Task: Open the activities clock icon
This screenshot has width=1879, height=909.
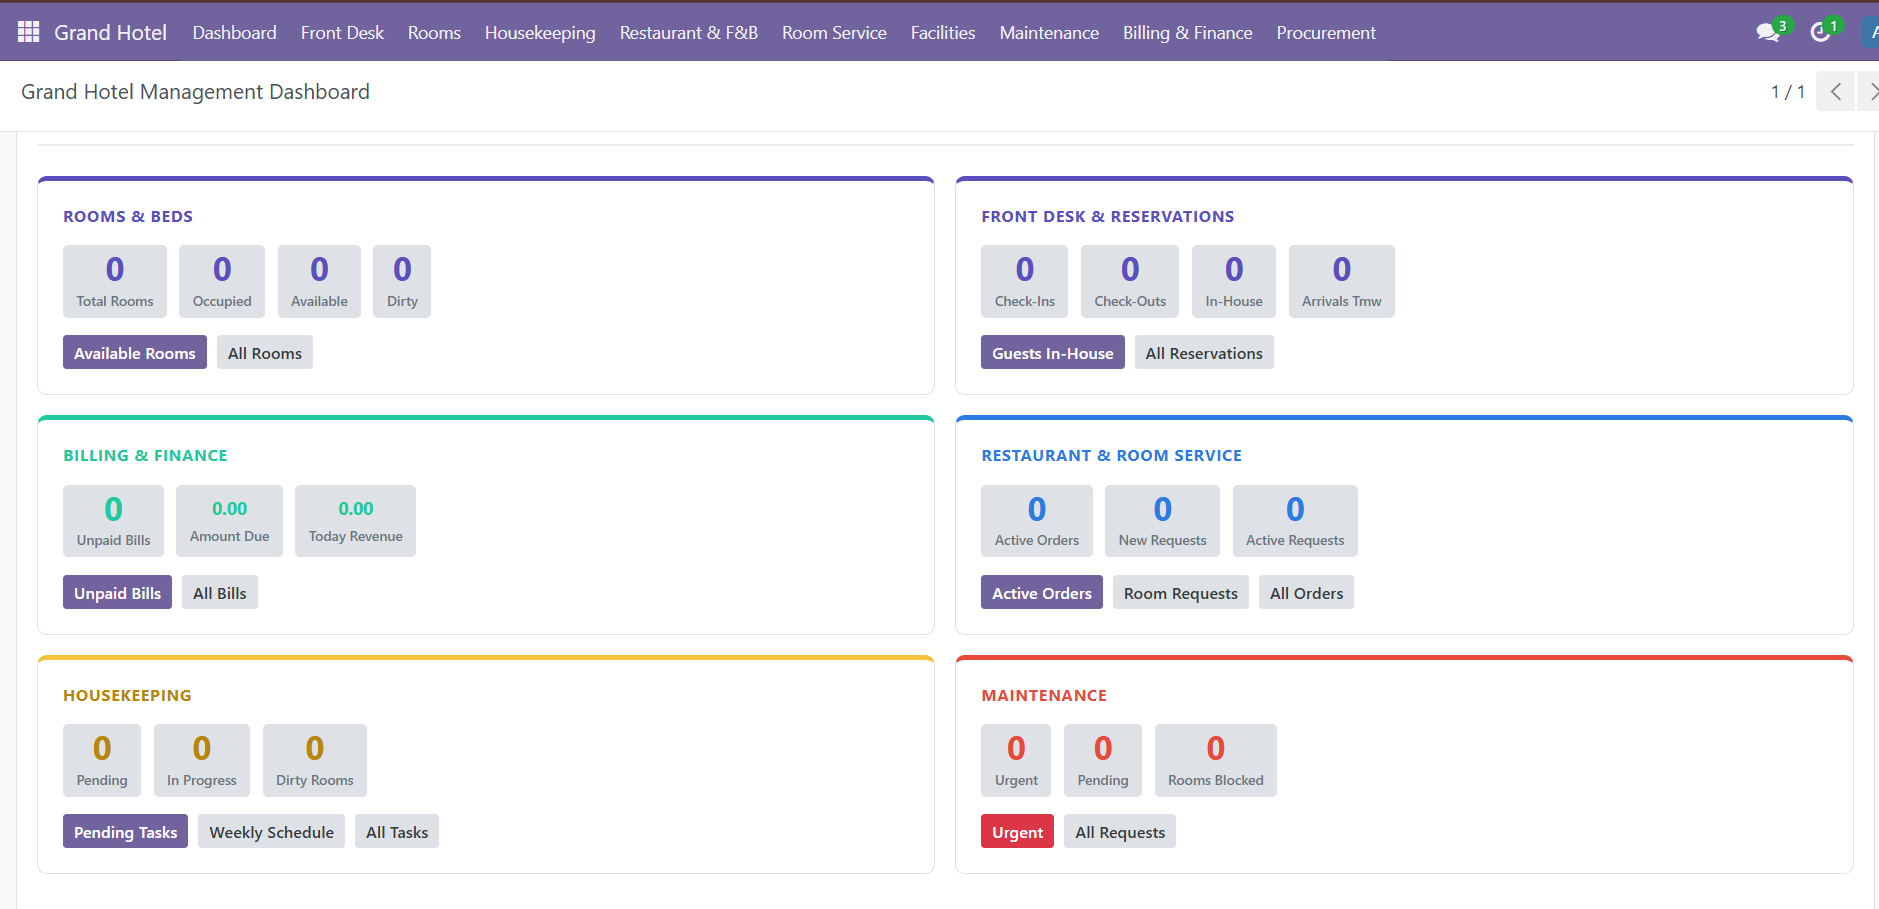Action: pos(1821,32)
